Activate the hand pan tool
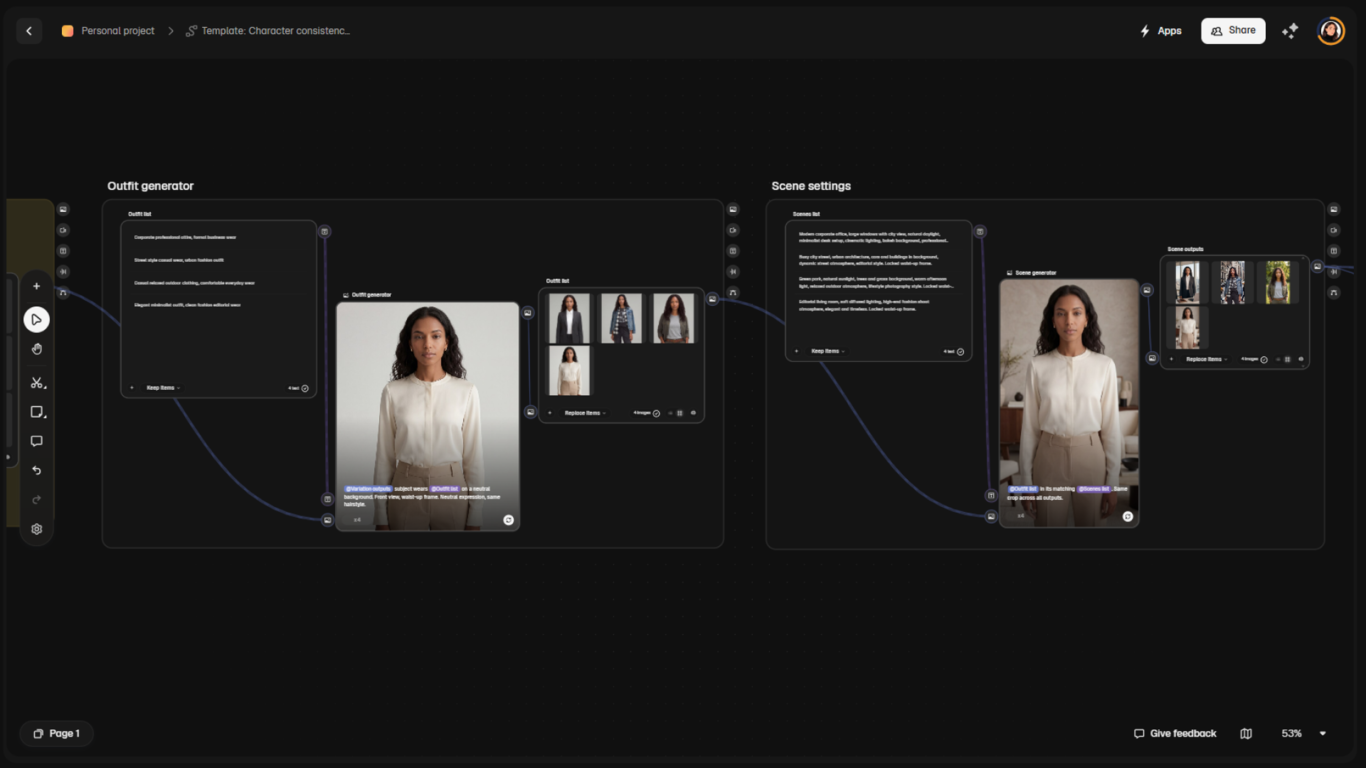 (x=37, y=350)
